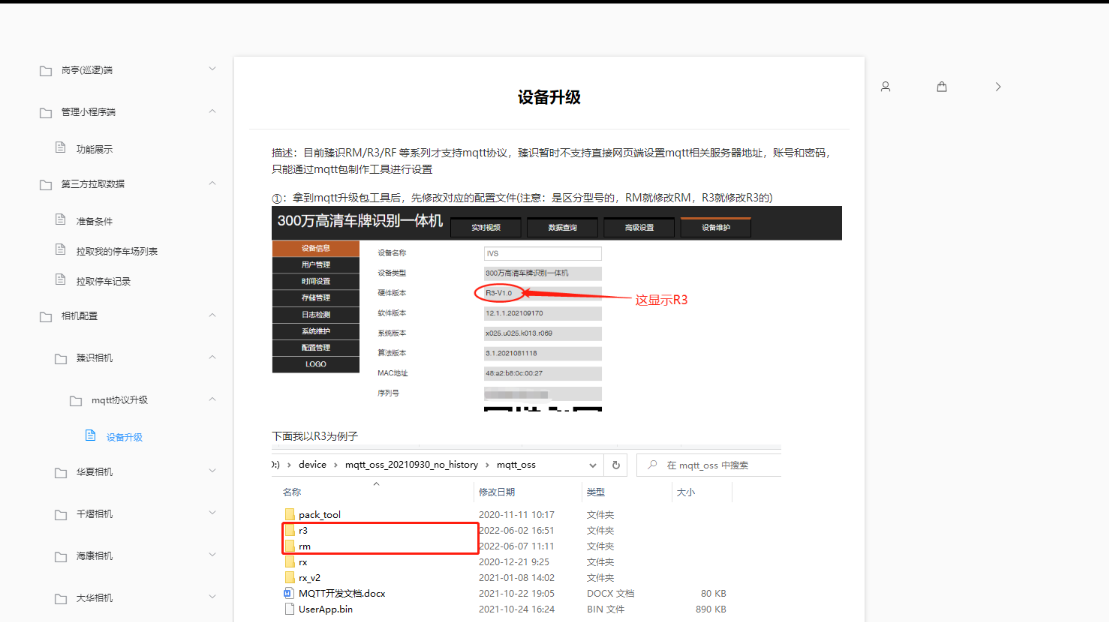Select 用户管理 in the camera side menu
Viewport: 1109px width, 622px height.
[315, 265]
